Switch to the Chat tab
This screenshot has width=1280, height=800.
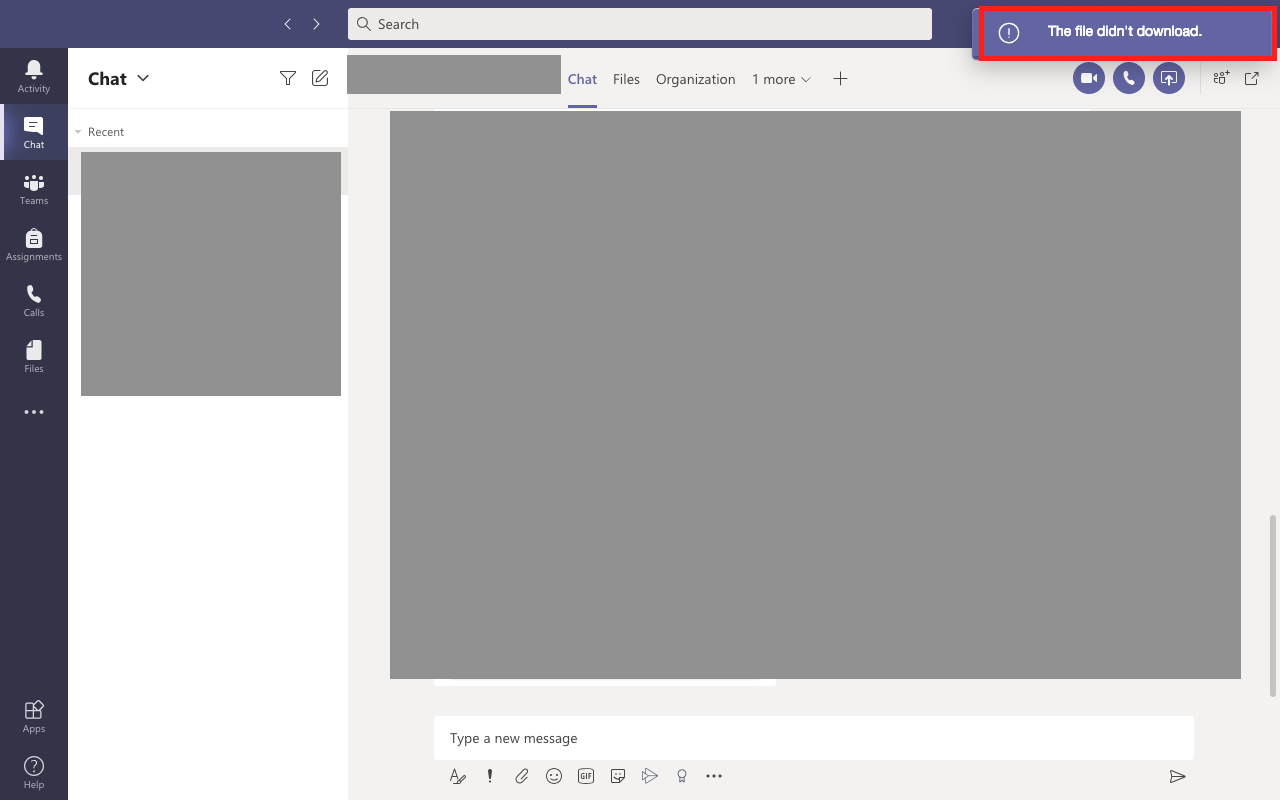click(582, 79)
